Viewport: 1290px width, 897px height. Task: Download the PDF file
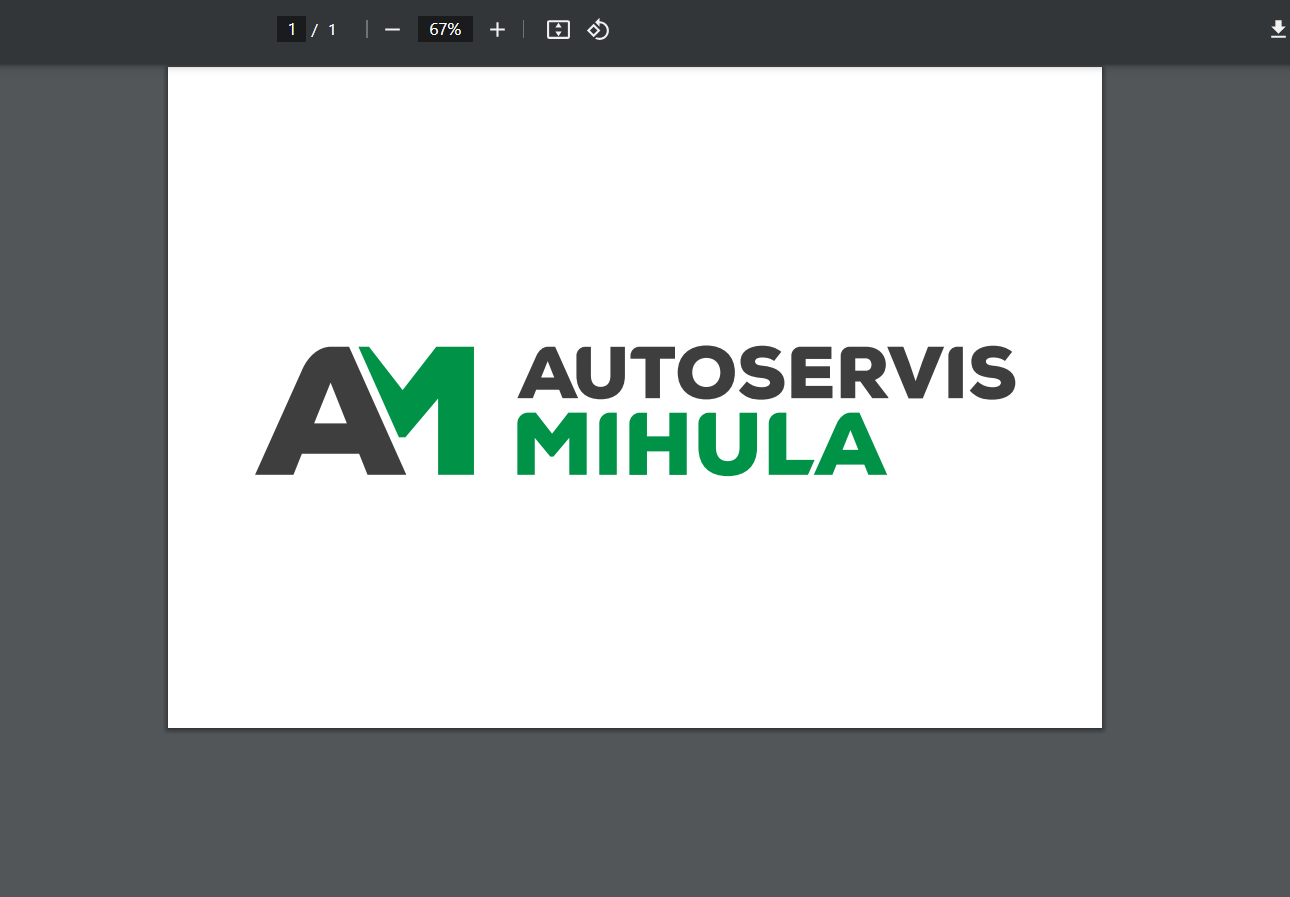pyautogui.click(x=1277, y=30)
